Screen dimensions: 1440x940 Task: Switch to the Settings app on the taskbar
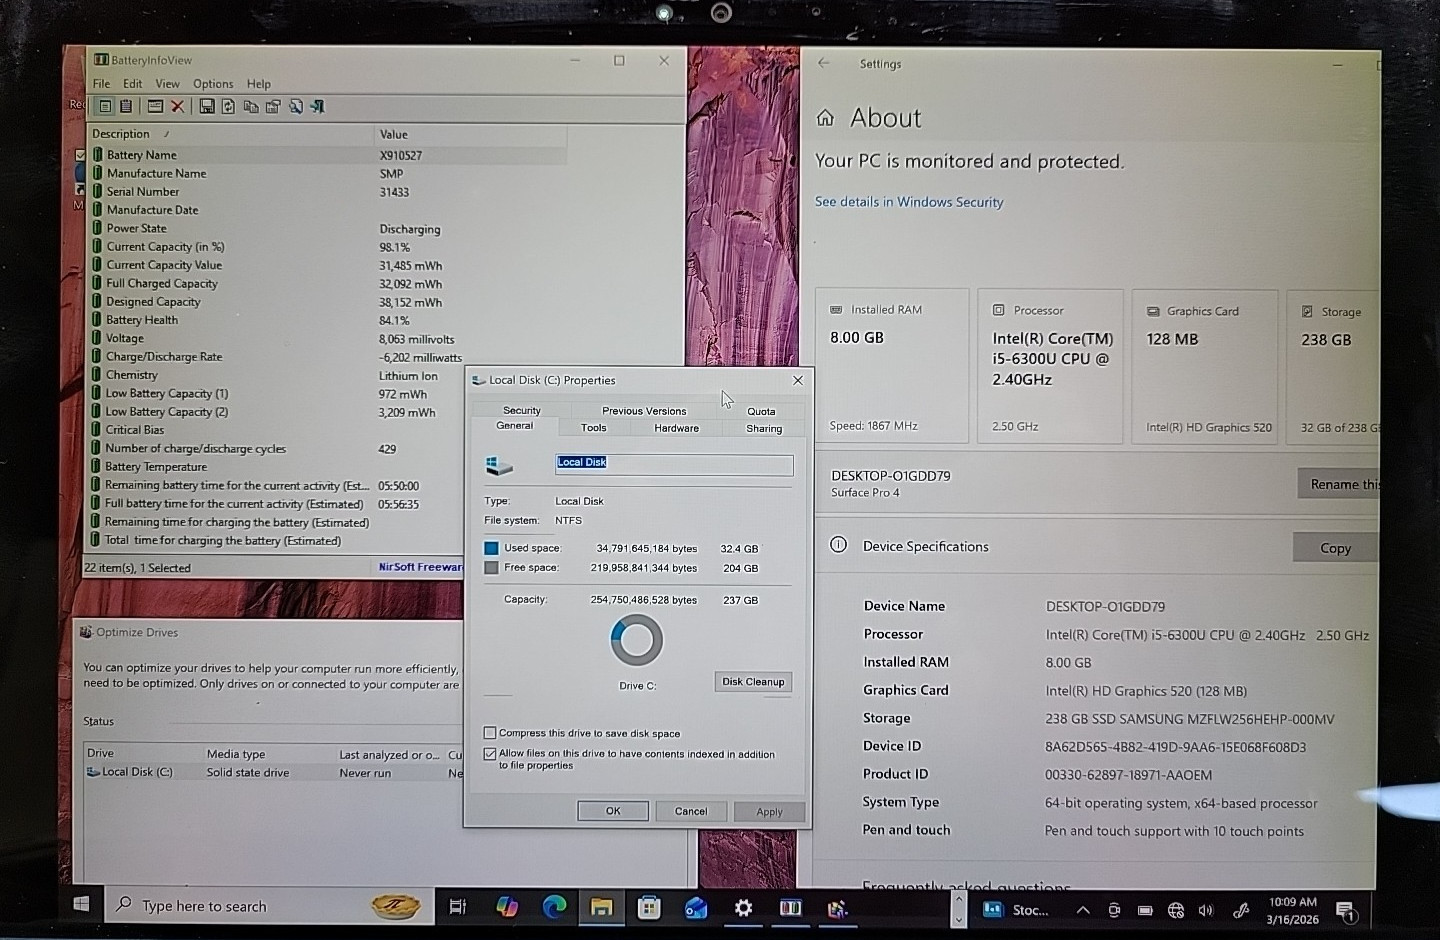tap(743, 907)
